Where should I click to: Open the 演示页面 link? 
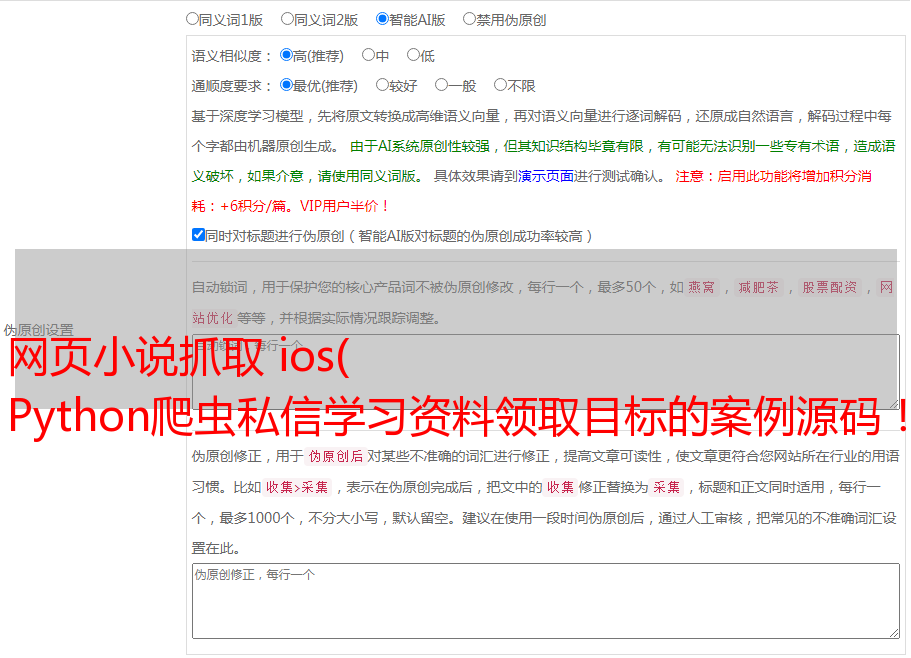[545, 176]
